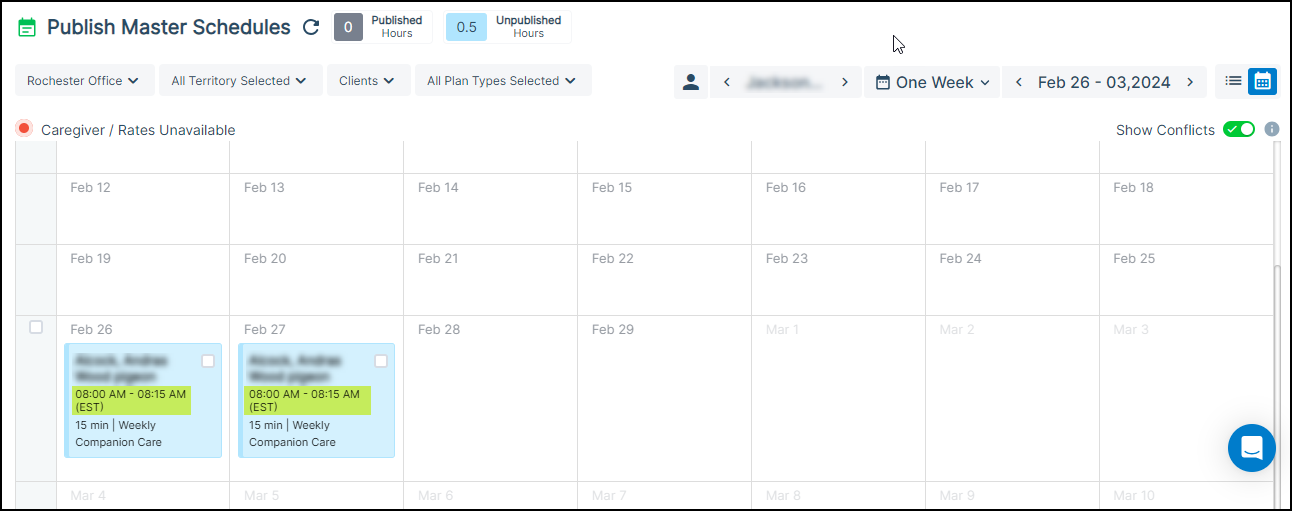This screenshot has width=1292, height=511.
Task: Open All Plan Types Selected menu
Action: (x=501, y=81)
